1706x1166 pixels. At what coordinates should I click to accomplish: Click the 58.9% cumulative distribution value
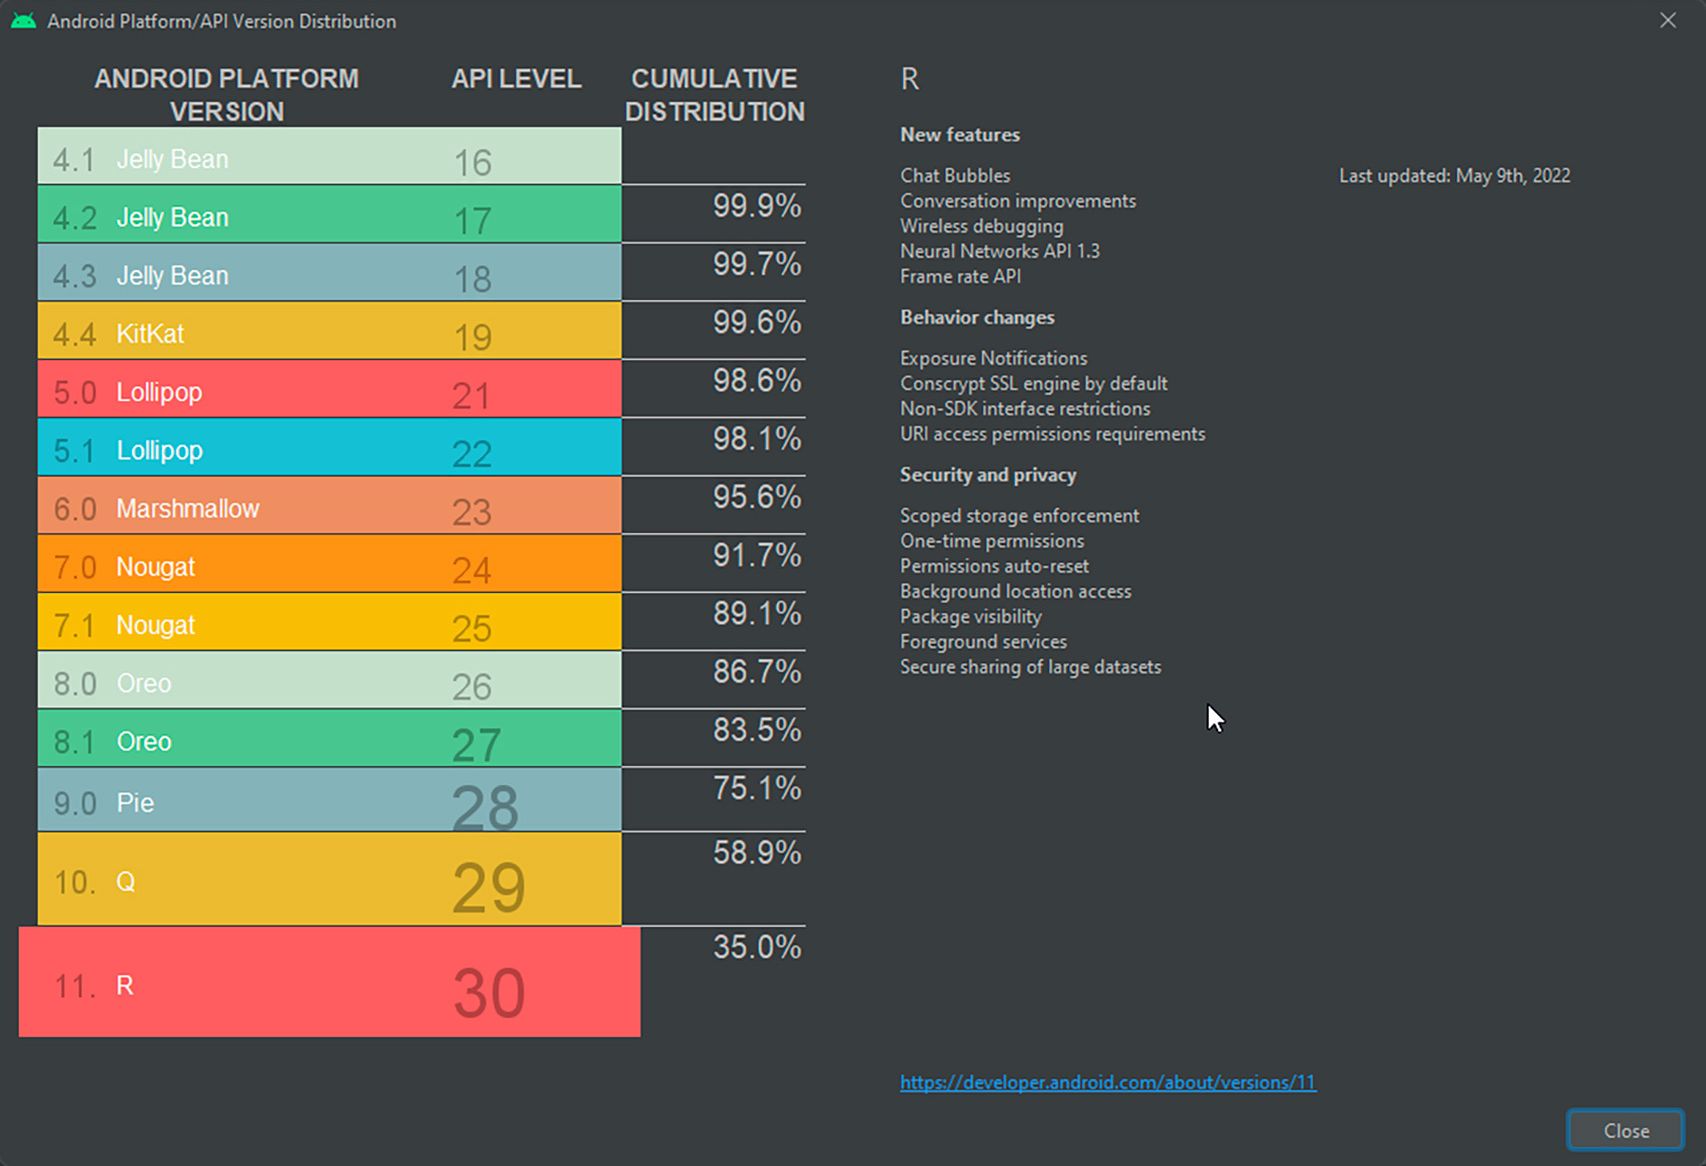[757, 852]
